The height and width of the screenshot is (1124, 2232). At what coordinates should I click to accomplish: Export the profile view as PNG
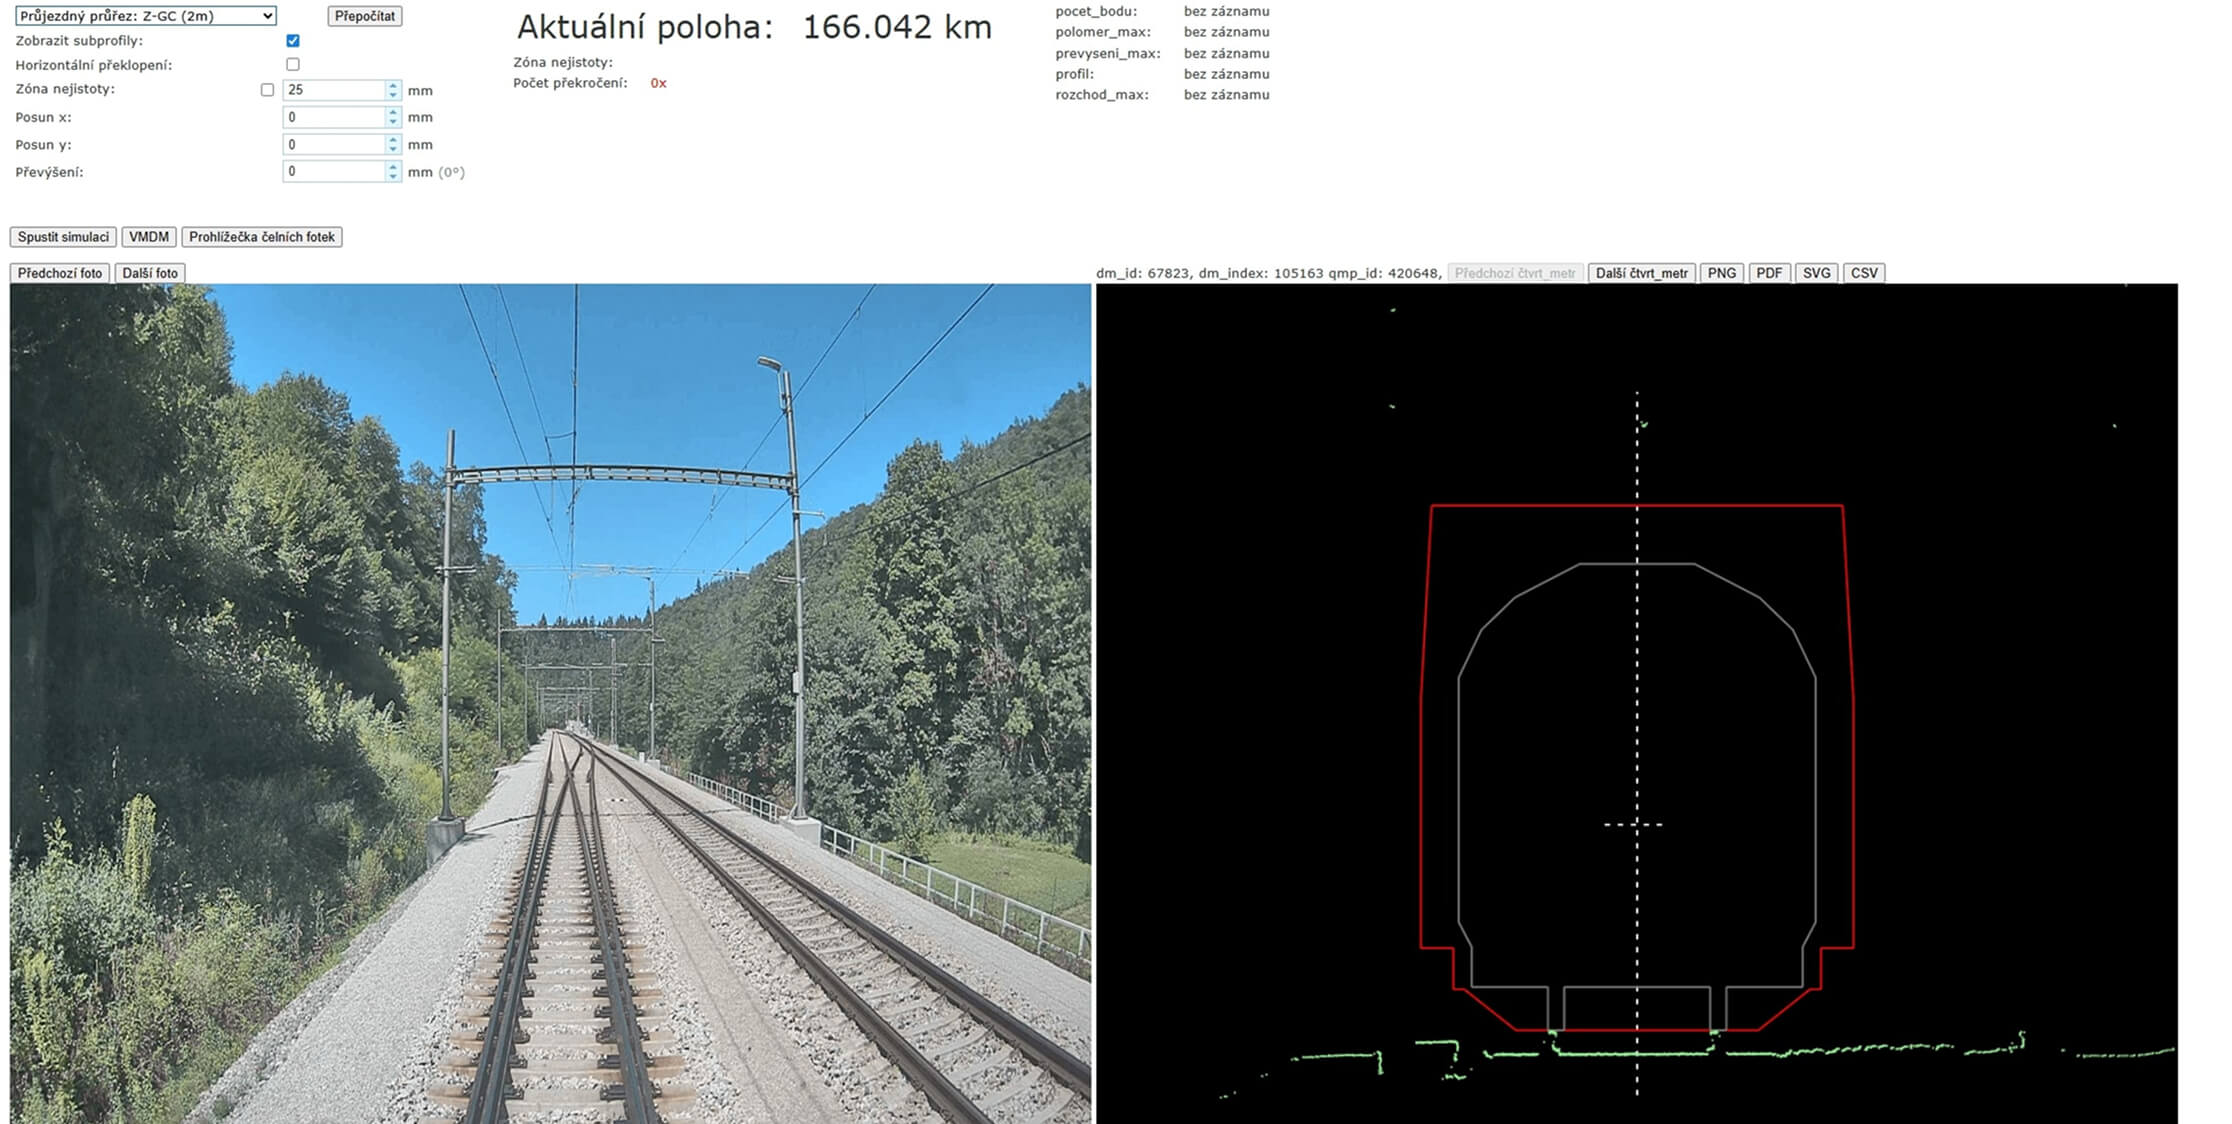pos(1722,272)
